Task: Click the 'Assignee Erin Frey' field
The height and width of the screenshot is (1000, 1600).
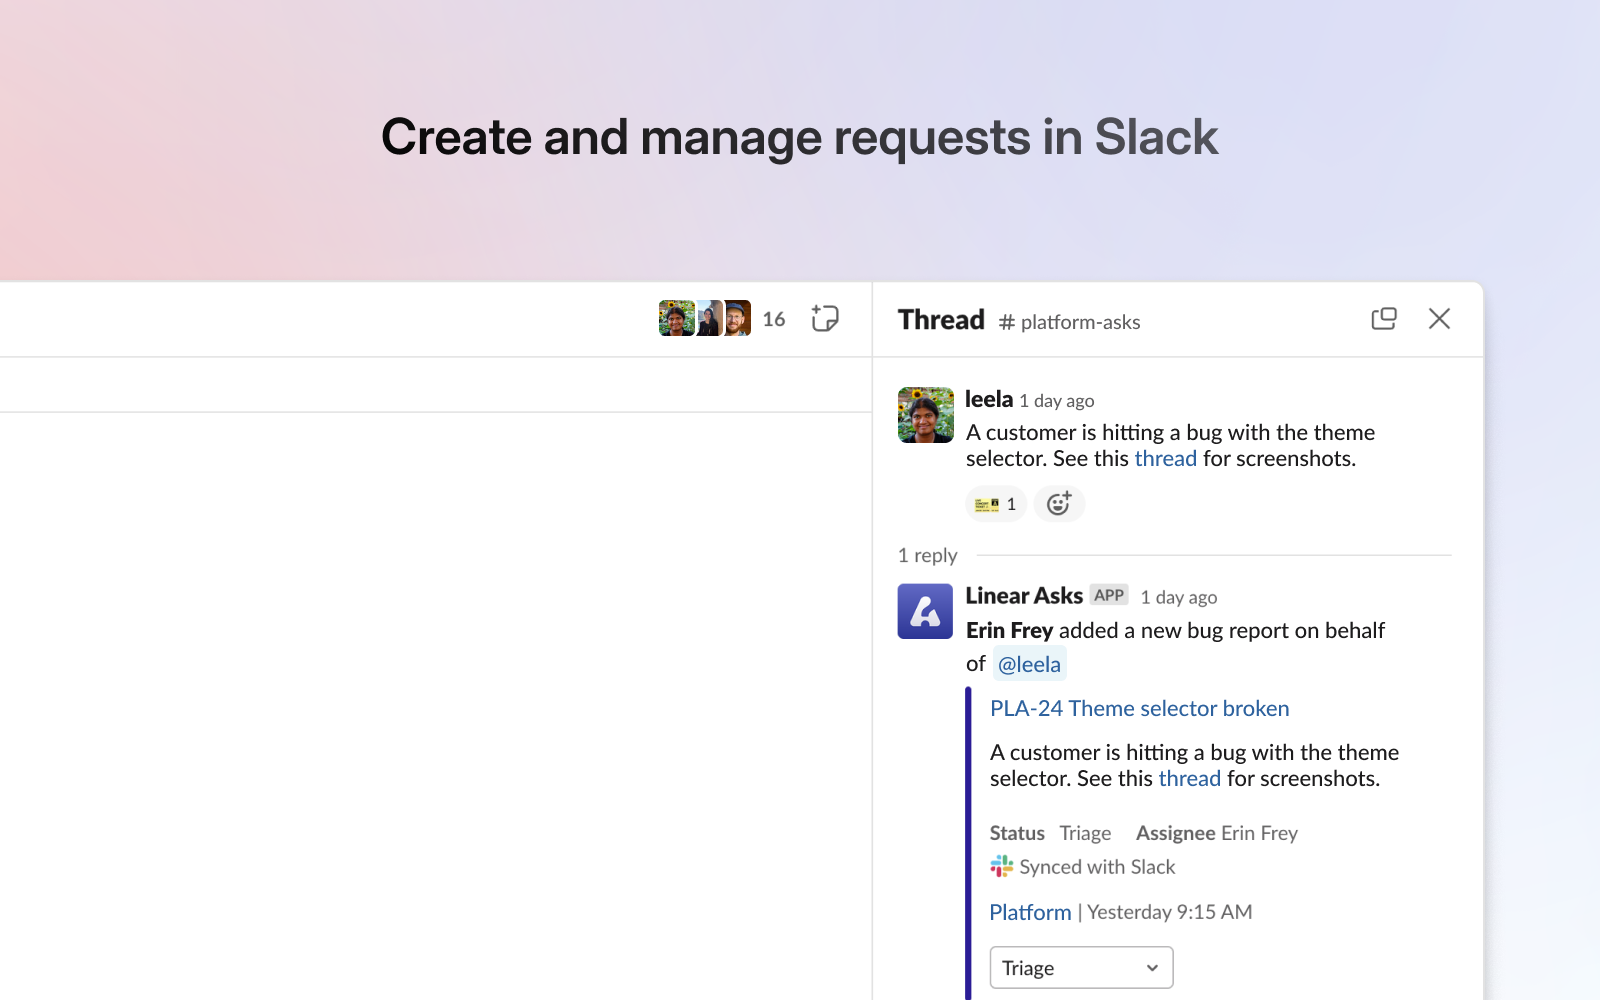Action: [x=1217, y=833]
